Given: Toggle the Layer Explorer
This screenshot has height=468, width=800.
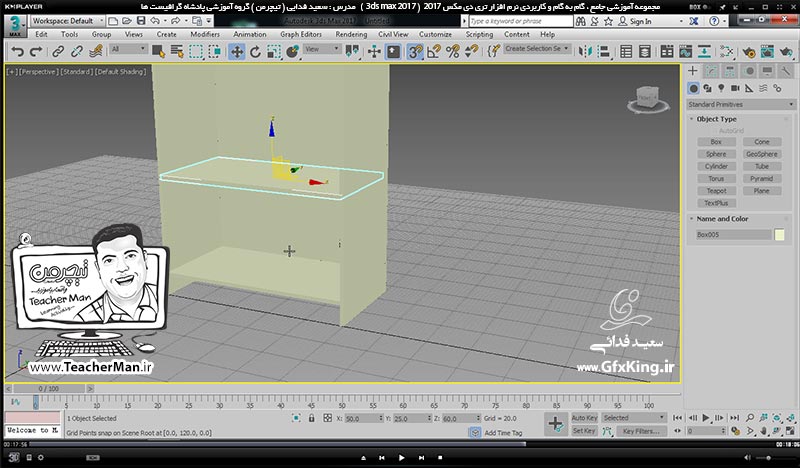Looking at the screenshot, I should point(645,52).
